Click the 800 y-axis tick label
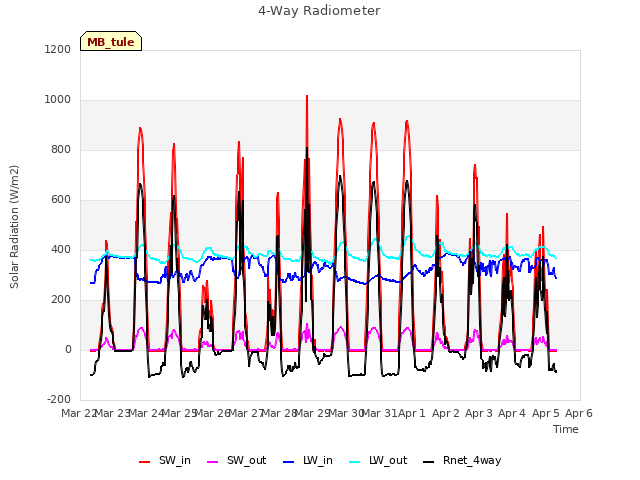The height and width of the screenshot is (480, 640). [61, 149]
